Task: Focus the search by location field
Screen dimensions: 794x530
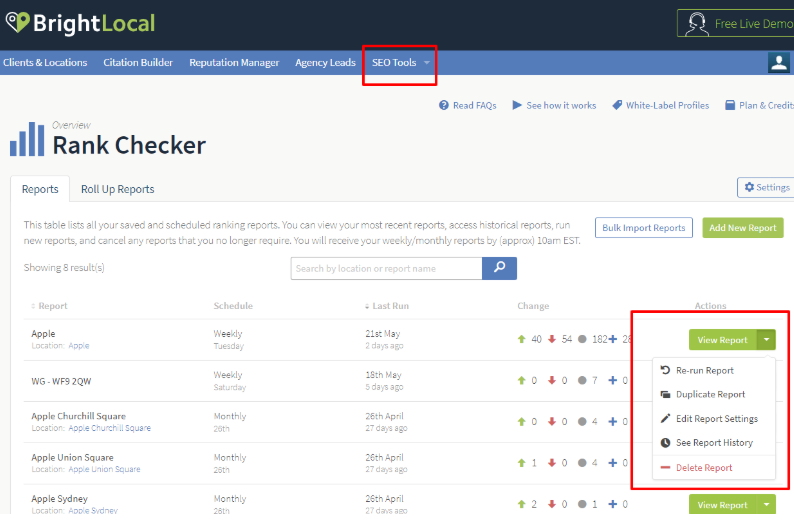Action: click(386, 268)
